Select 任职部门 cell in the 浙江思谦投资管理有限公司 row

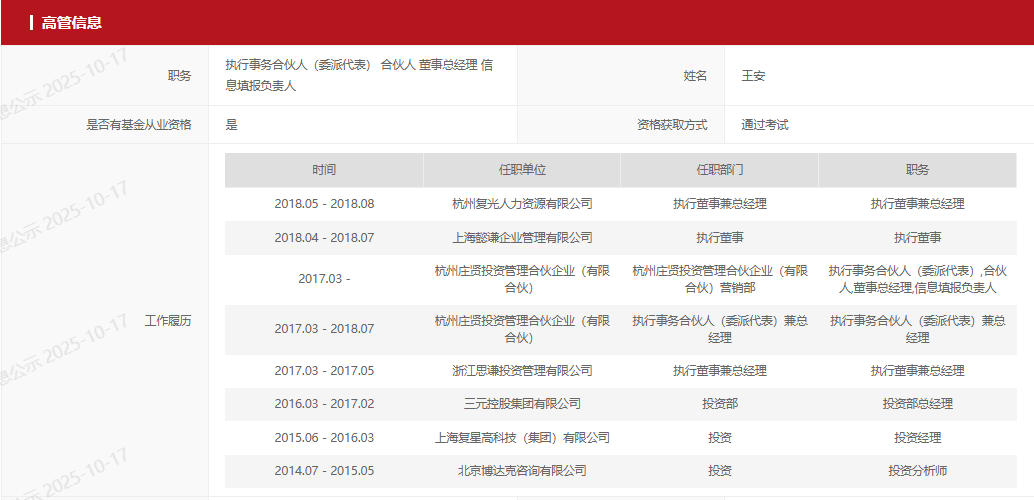click(720, 371)
